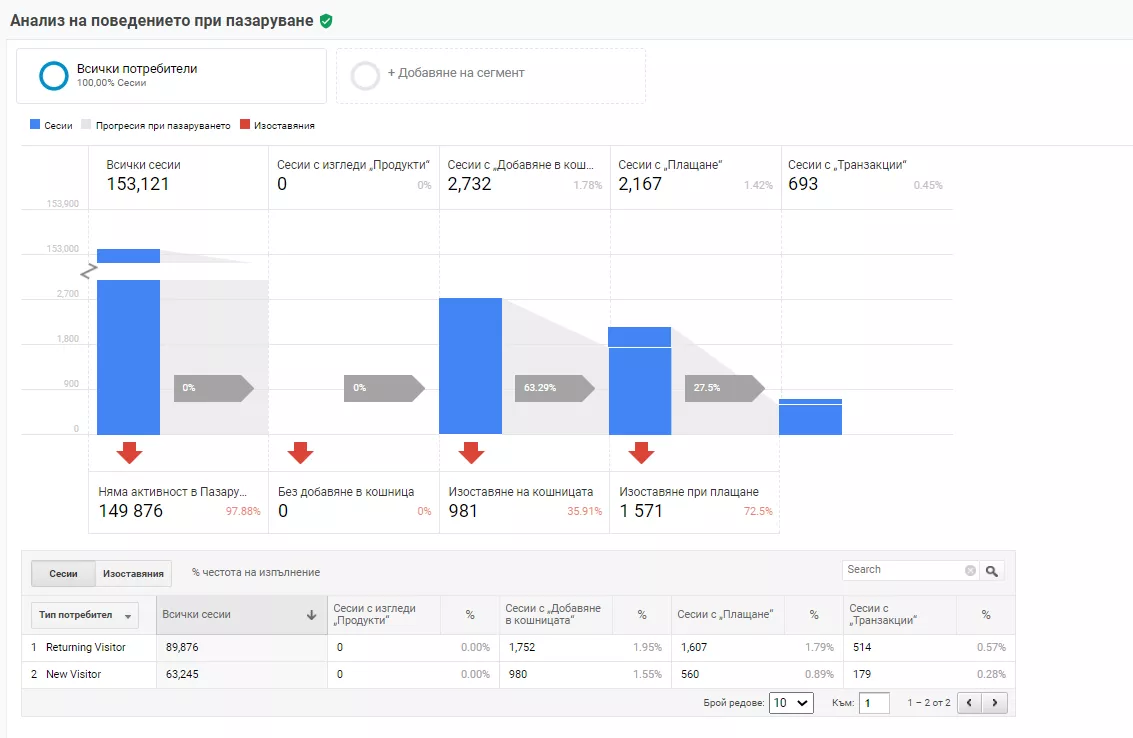
Task: Click the search magnifier icon in table
Action: click(x=991, y=571)
